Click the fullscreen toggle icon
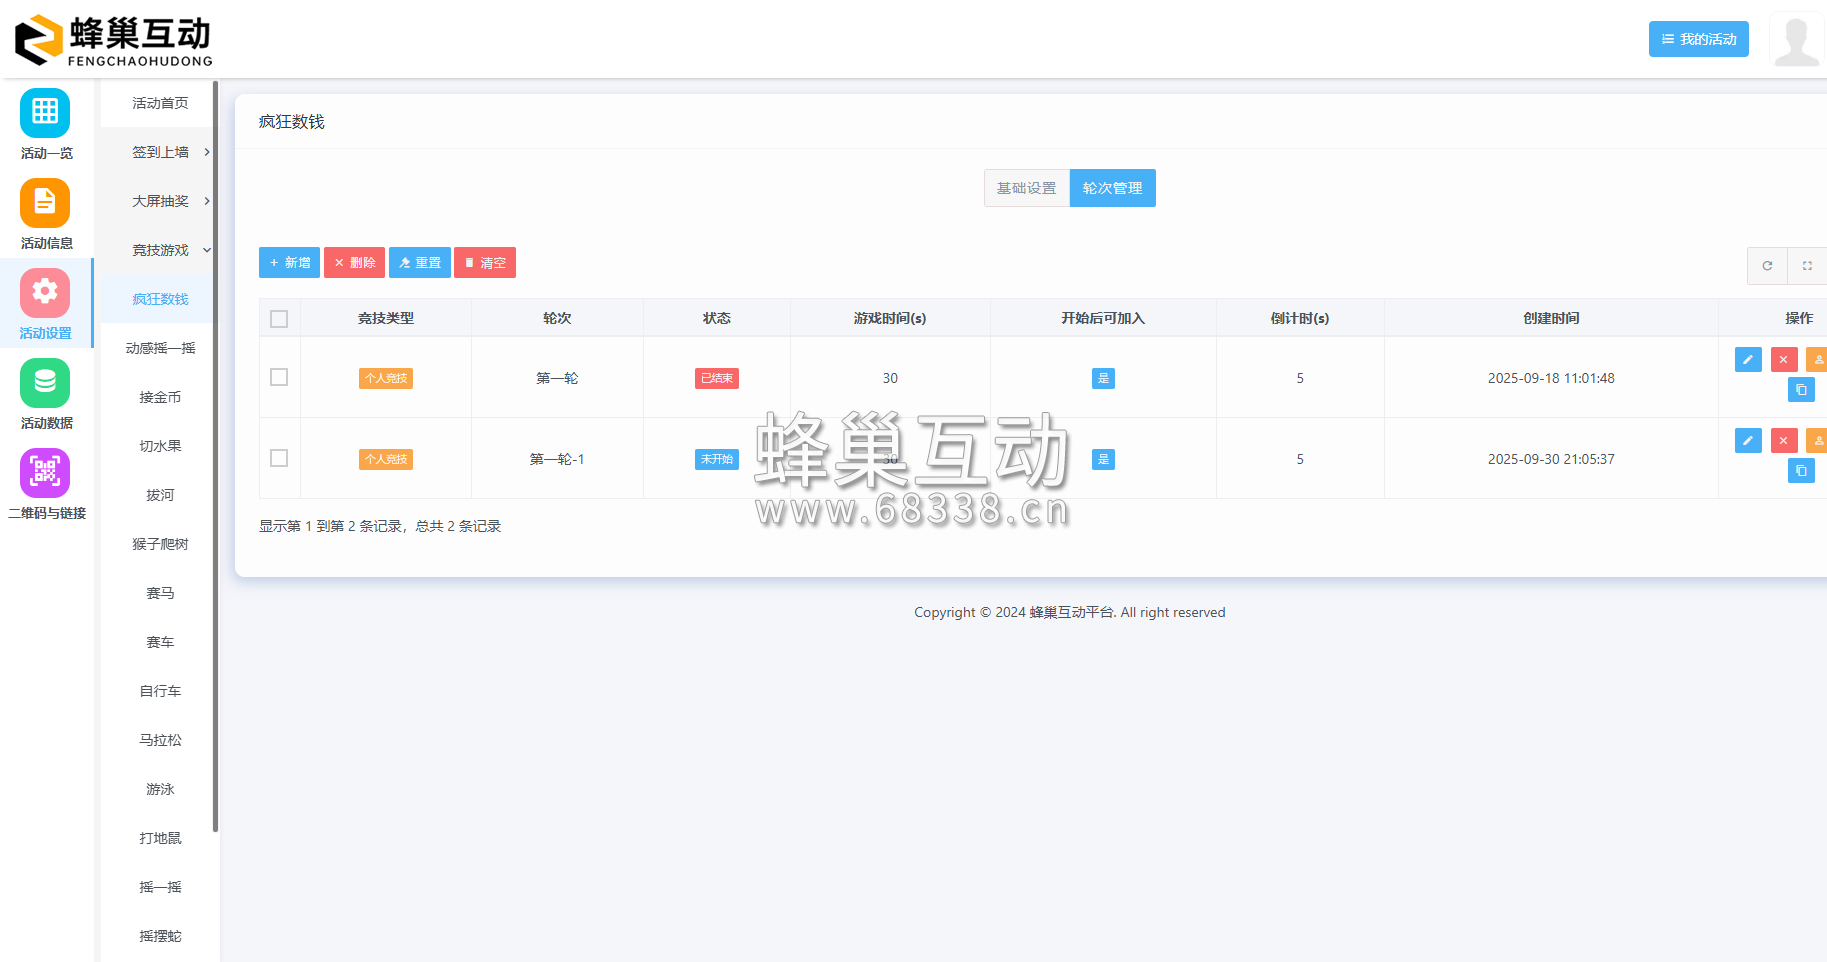 coord(1807,266)
